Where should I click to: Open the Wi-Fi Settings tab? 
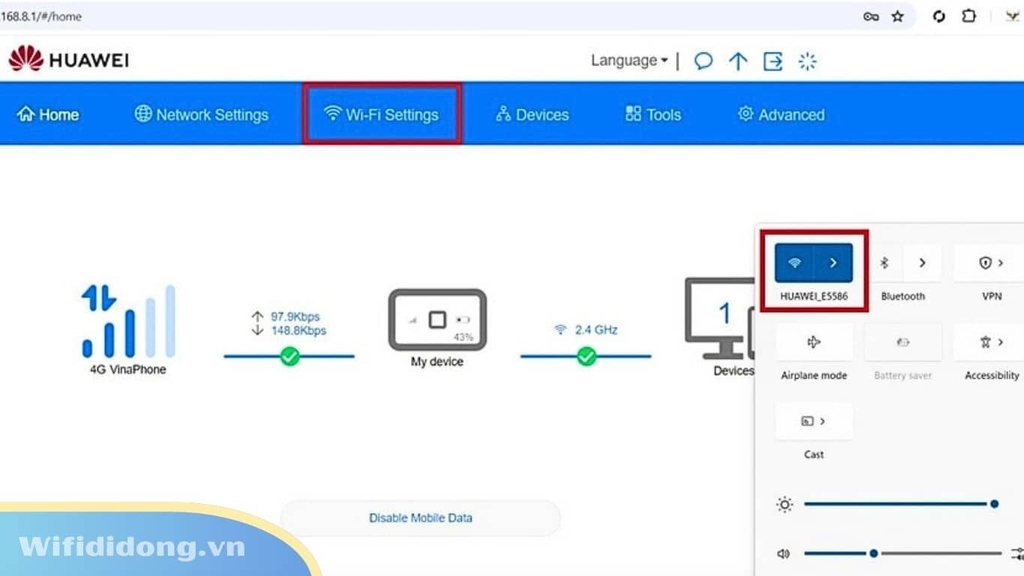tap(381, 113)
